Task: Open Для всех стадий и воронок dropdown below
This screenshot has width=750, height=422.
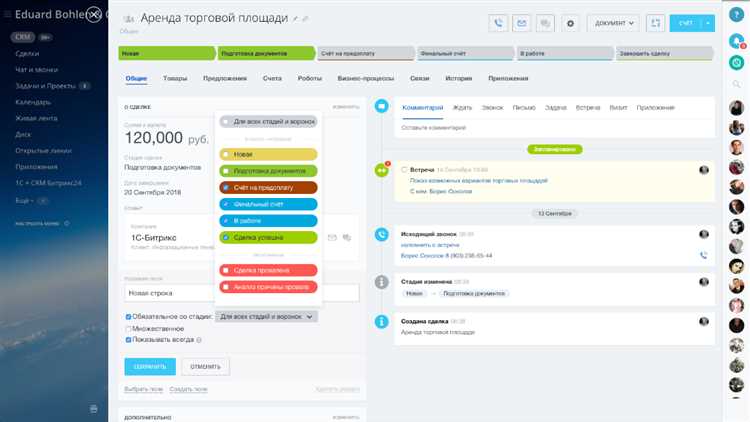Action: pyautogui.click(x=266, y=317)
